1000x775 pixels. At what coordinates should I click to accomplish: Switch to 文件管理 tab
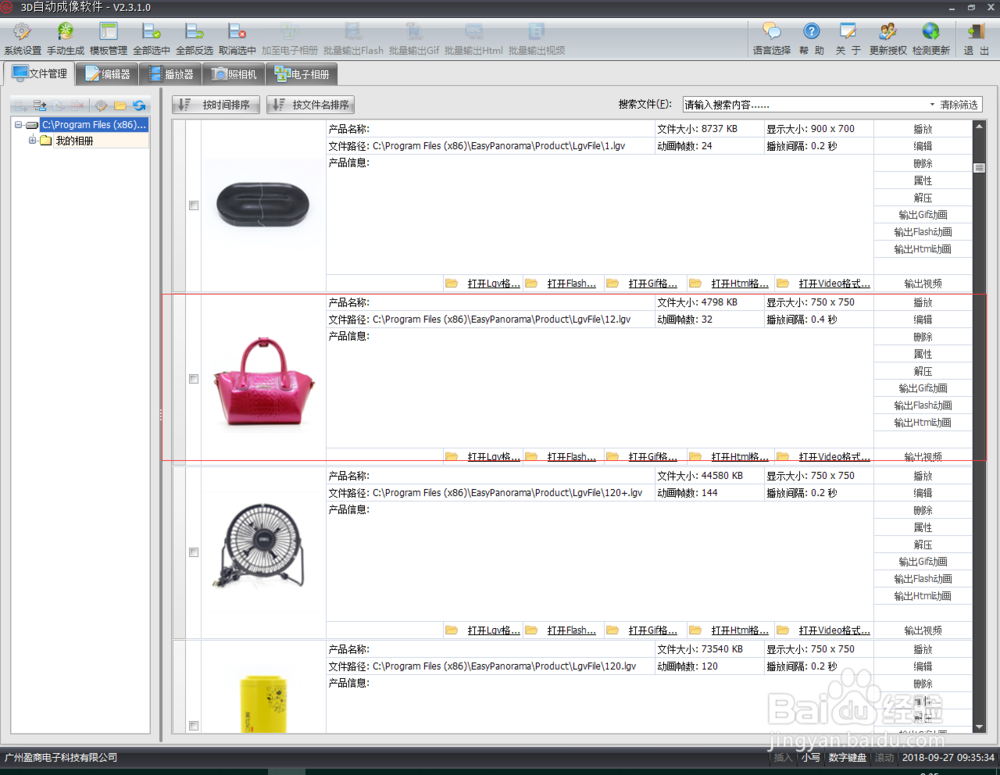tap(40, 74)
